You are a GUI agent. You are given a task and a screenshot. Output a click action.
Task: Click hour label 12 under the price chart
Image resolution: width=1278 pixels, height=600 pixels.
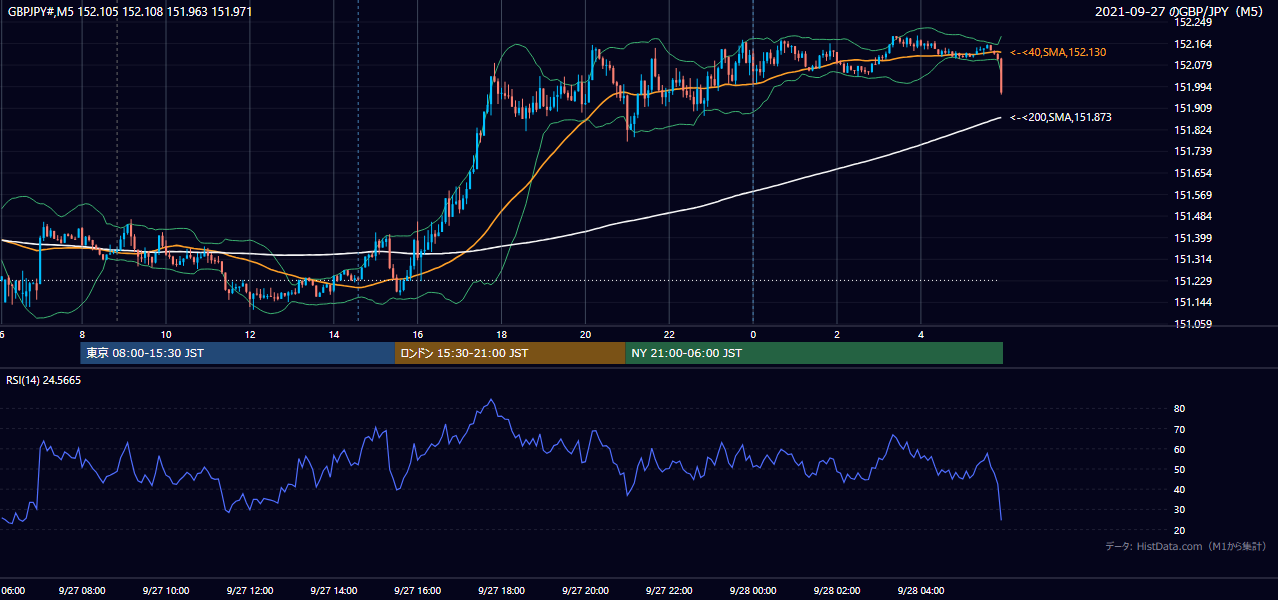coord(250,335)
